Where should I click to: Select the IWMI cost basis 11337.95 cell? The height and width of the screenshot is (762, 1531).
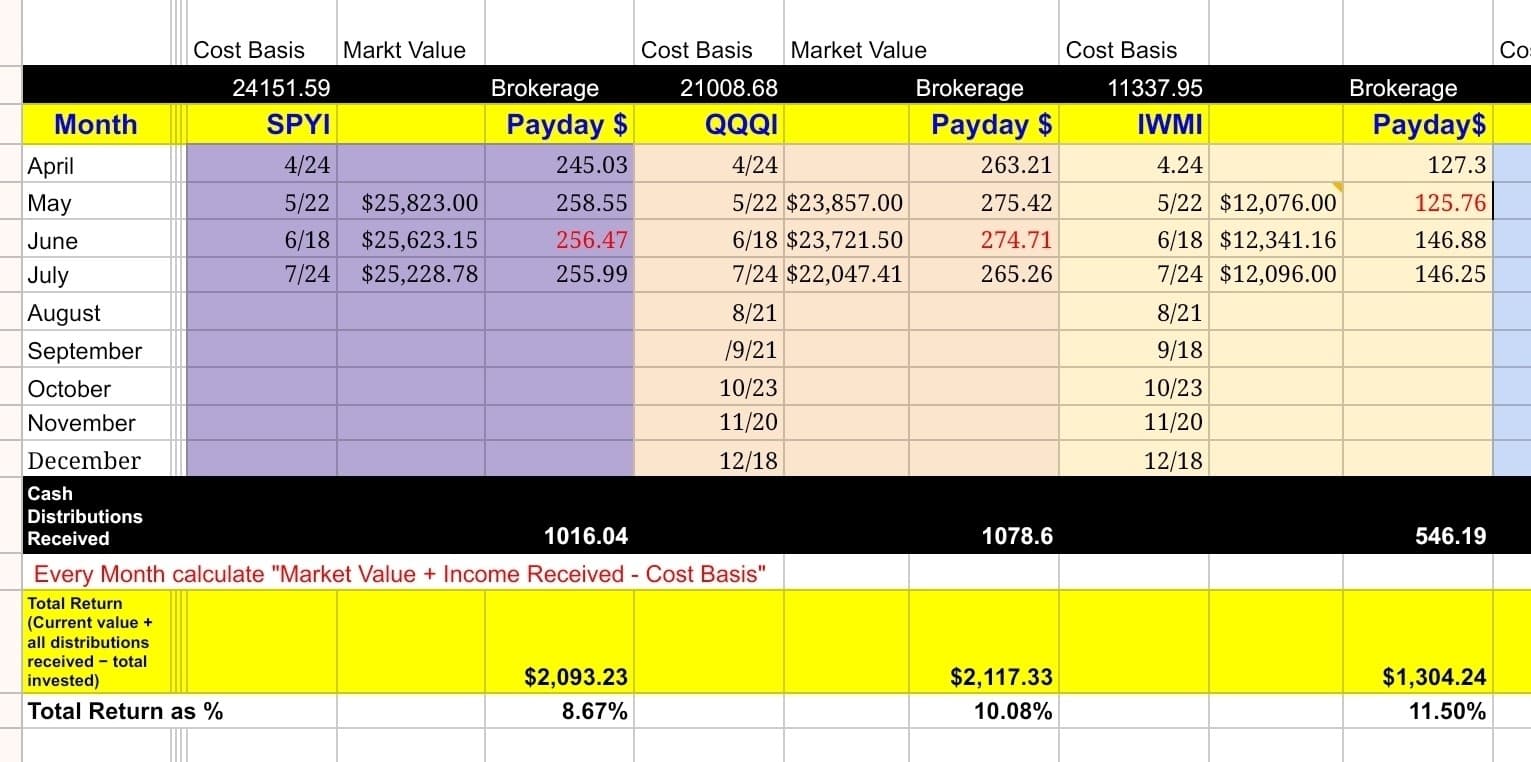tap(1134, 87)
